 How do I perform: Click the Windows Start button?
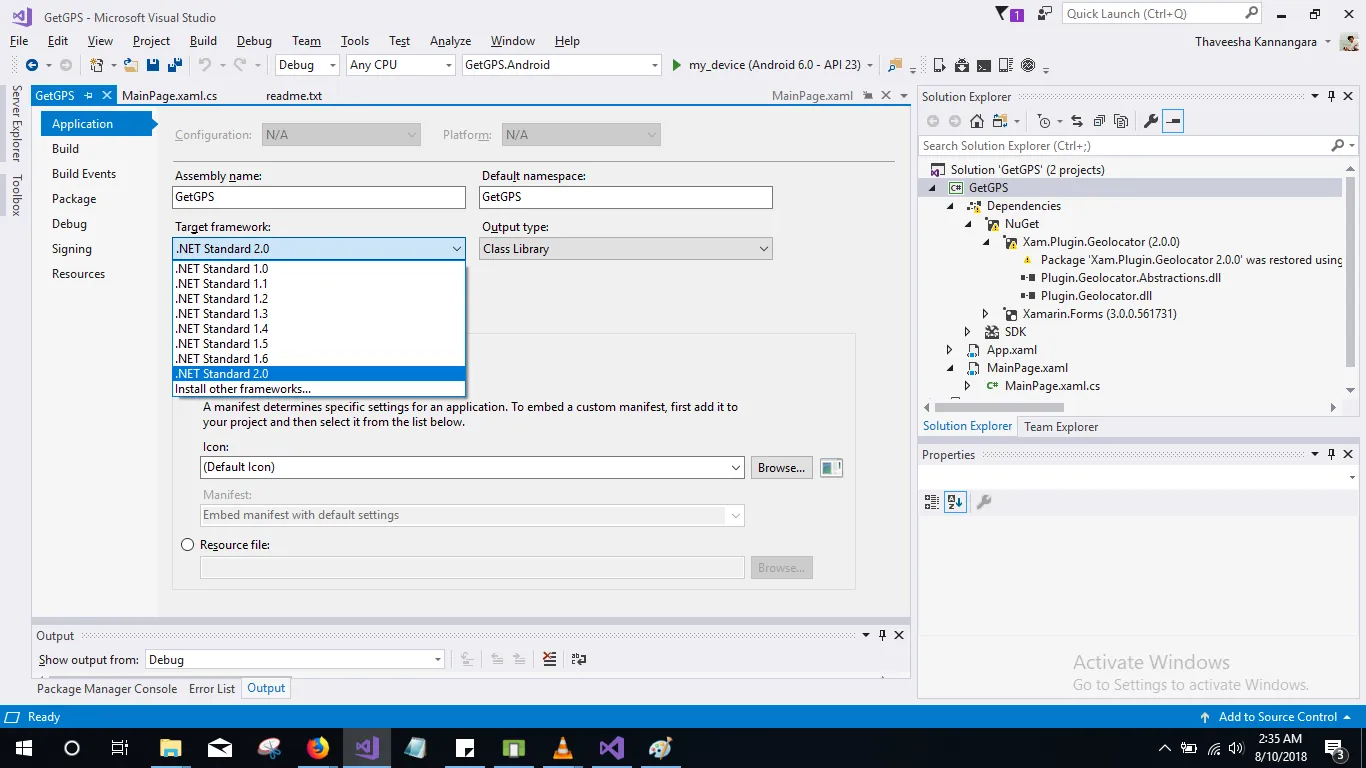pos(23,747)
